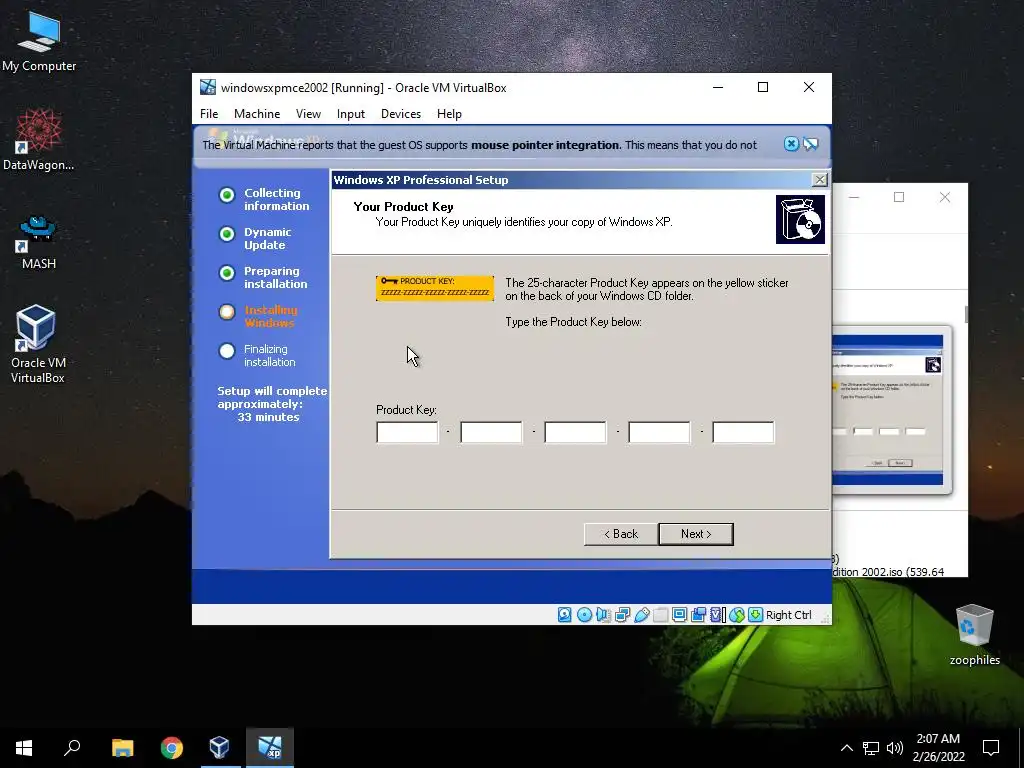Viewport: 1024px width, 768px height.
Task: Click the Windows Start button
Action: [x=24, y=748]
